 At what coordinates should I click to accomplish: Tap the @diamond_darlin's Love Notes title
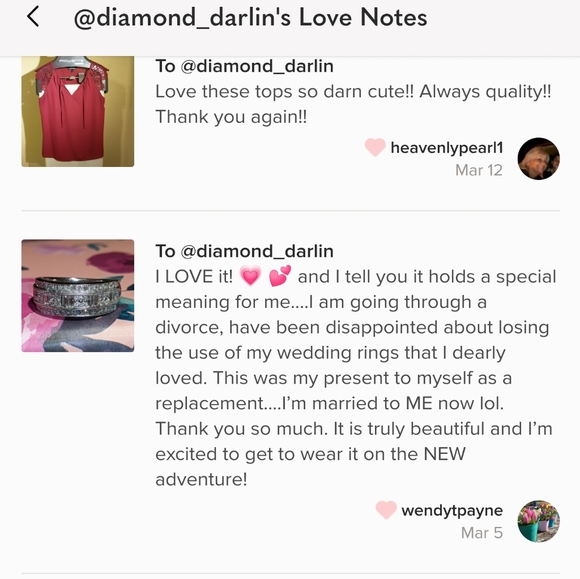pyautogui.click(x=250, y=17)
